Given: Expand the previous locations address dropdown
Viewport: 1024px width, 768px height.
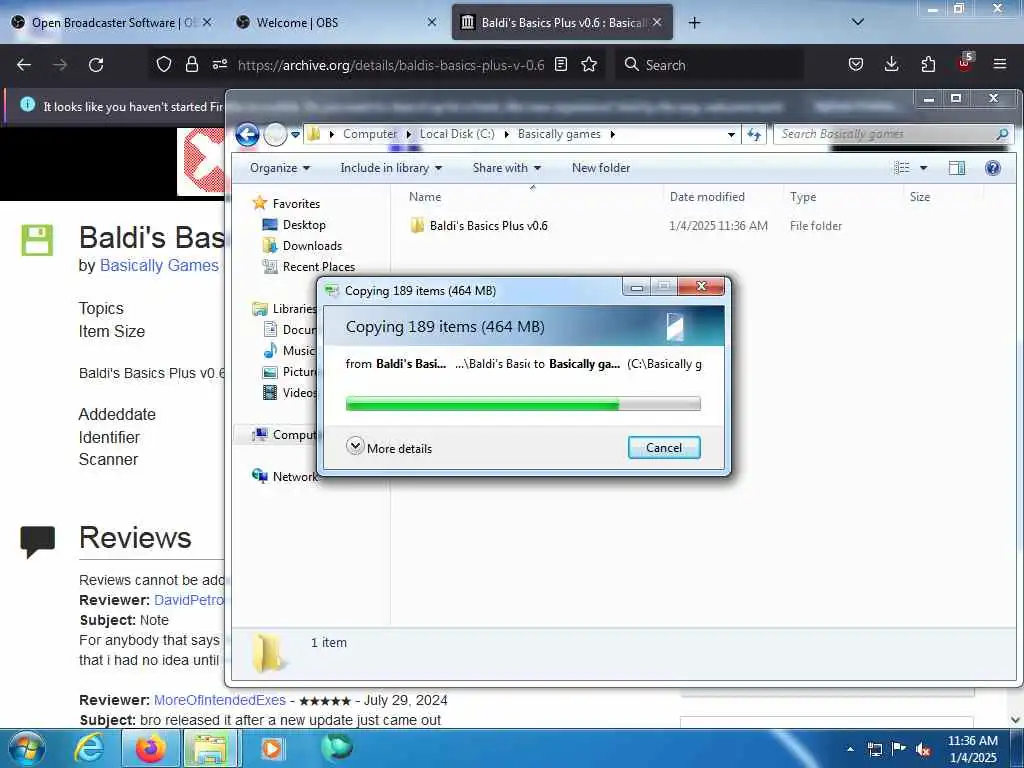Looking at the screenshot, I should (731, 135).
